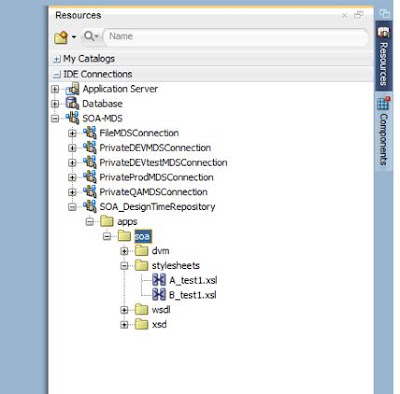Focus the Name search field
This screenshot has height=394, width=400.
[x=236, y=36]
